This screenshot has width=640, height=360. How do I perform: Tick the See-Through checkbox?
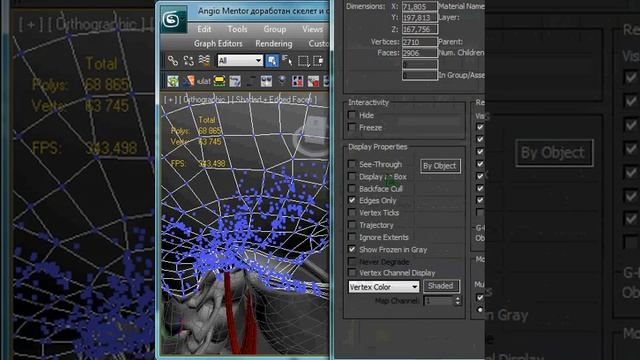pyautogui.click(x=352, y=164)
